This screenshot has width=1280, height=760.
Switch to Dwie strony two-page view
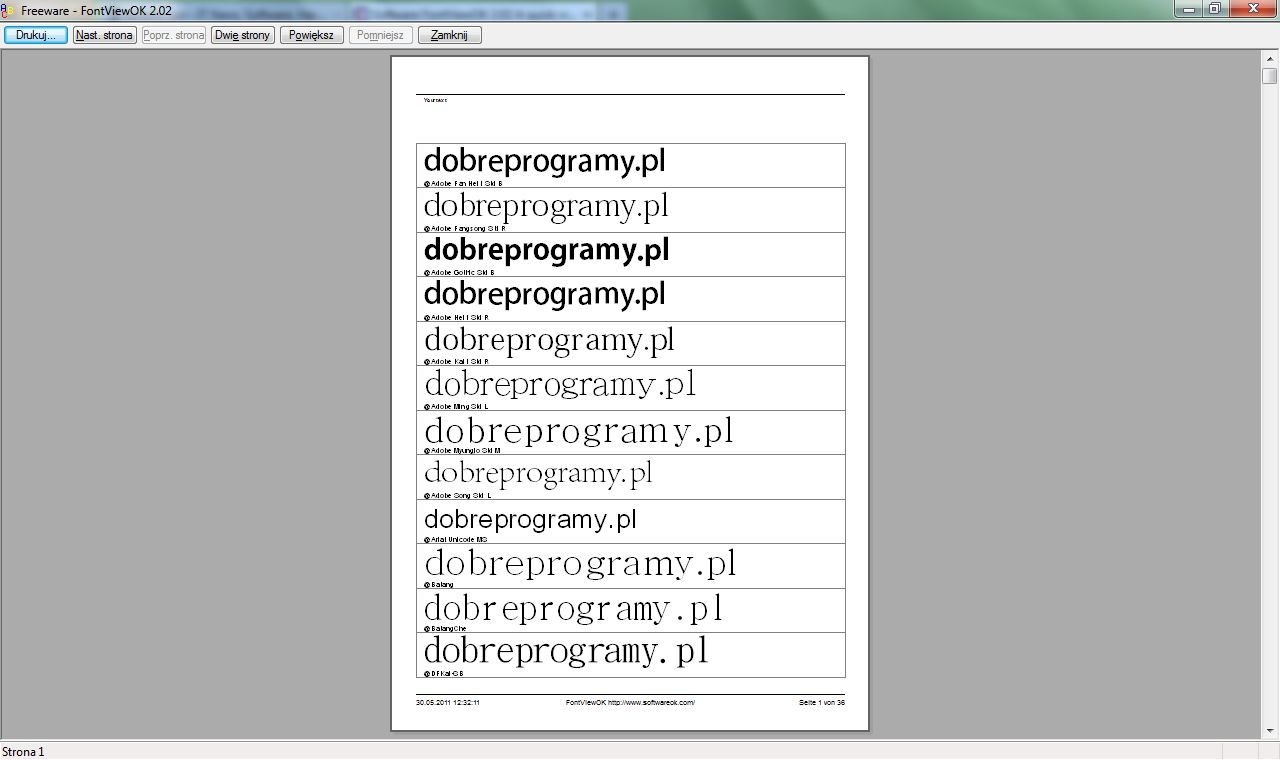coord(243,35)
